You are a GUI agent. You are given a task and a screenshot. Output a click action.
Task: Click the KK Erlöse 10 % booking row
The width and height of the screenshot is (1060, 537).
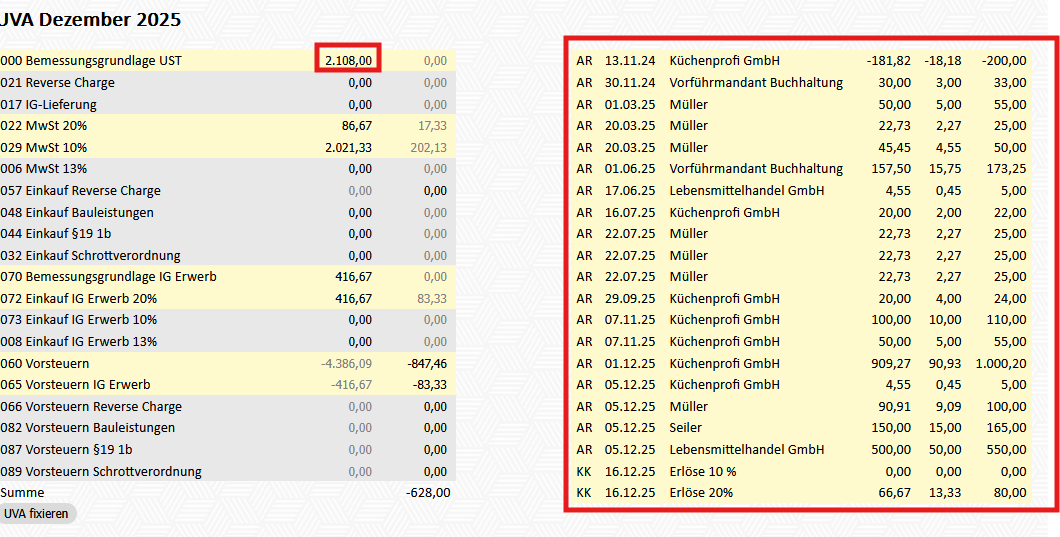pos(702,471)
